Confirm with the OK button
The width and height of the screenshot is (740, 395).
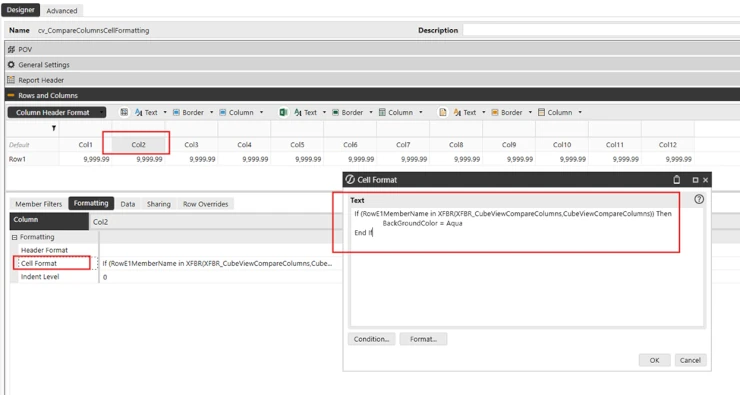tap(654, 360)
